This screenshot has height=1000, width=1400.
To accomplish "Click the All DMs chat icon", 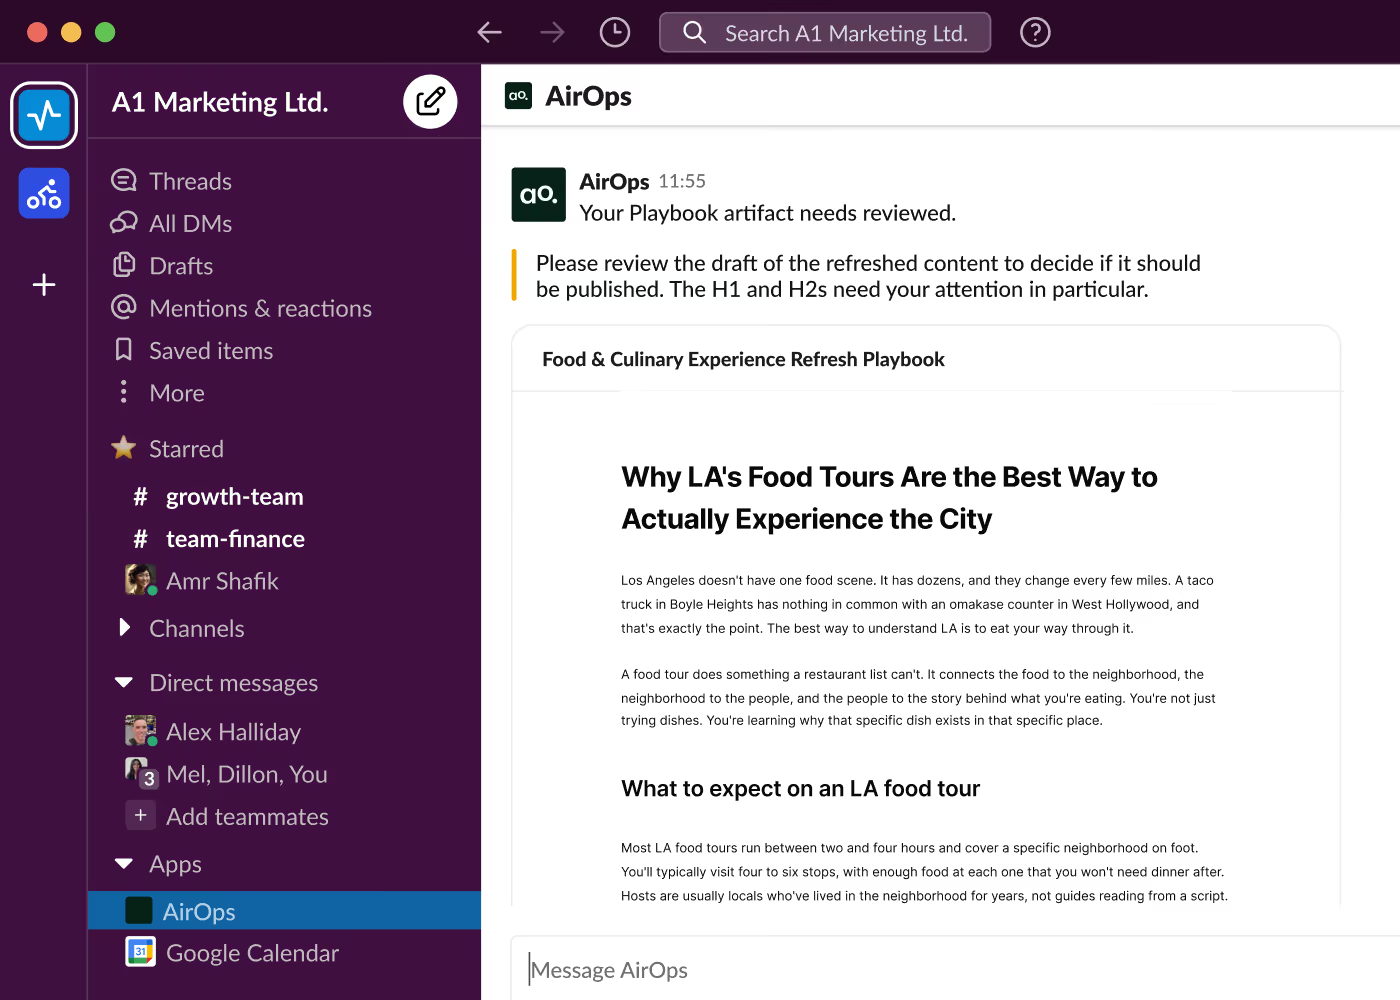I will pyautogui.click(x=124, y=223).
